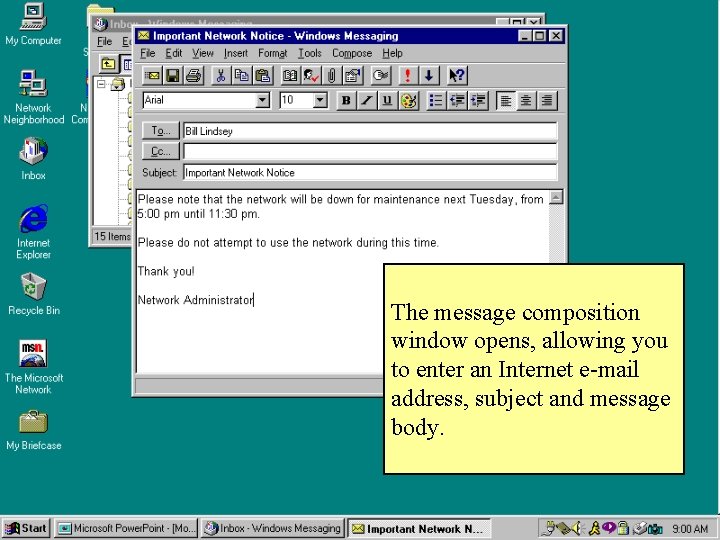Select The Microsoft Network desktop icon
This screenshot has width=720, height=540.
(34, 367)
